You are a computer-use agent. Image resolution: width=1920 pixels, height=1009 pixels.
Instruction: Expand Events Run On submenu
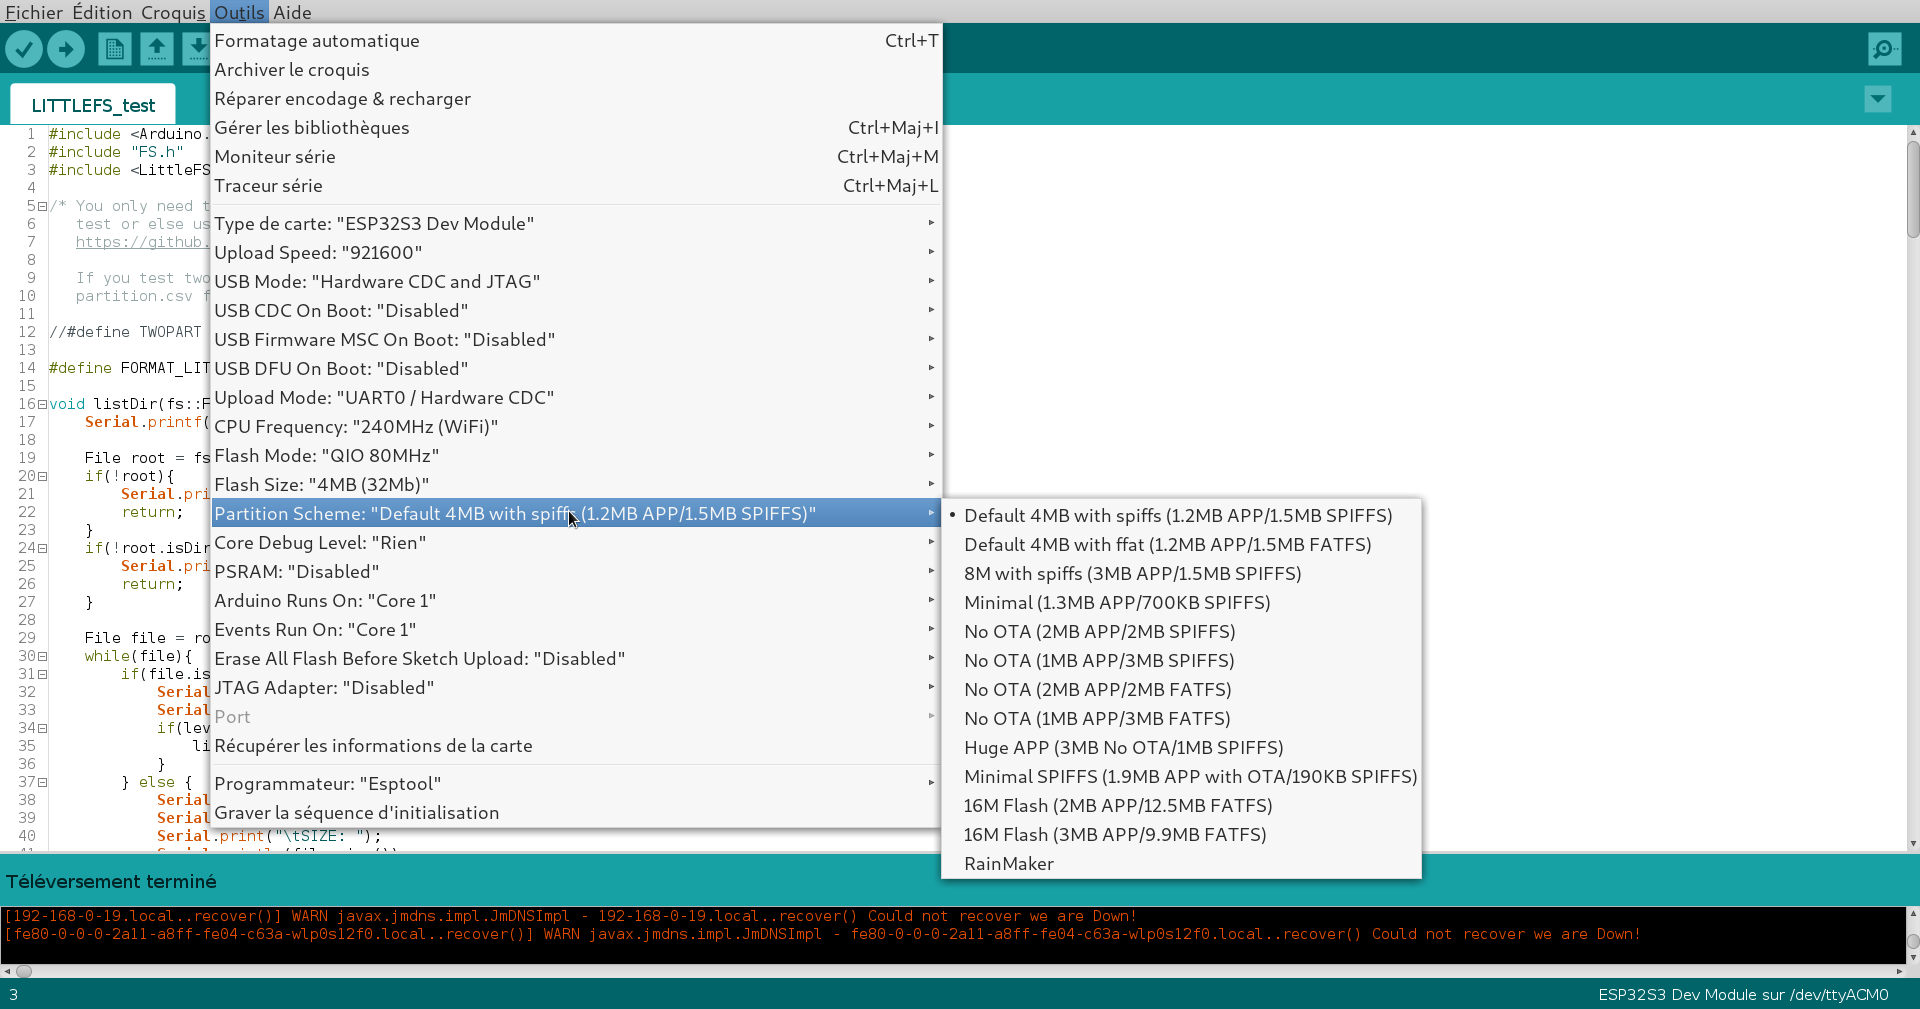tap(576, 630)
